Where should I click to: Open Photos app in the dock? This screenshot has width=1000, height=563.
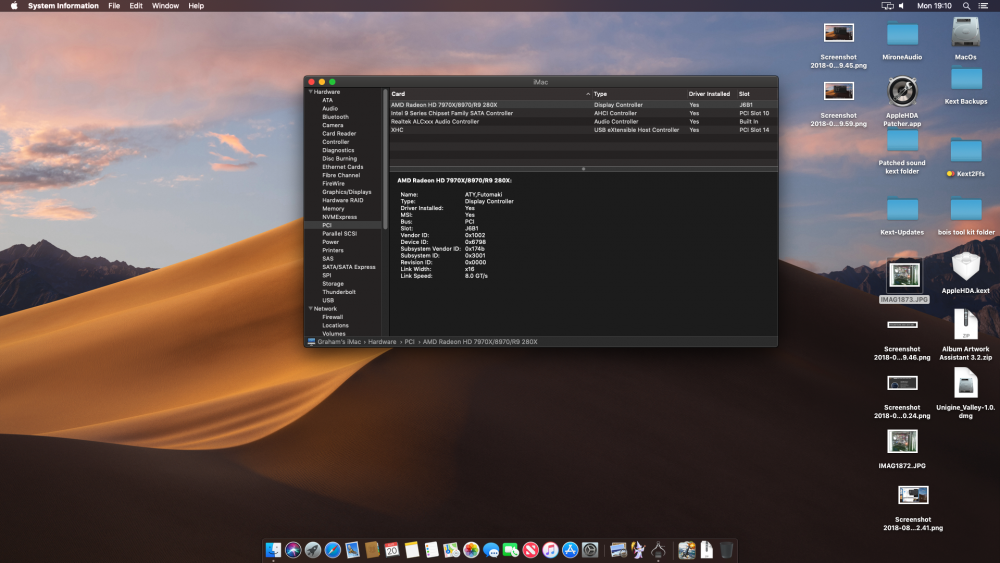471,550
